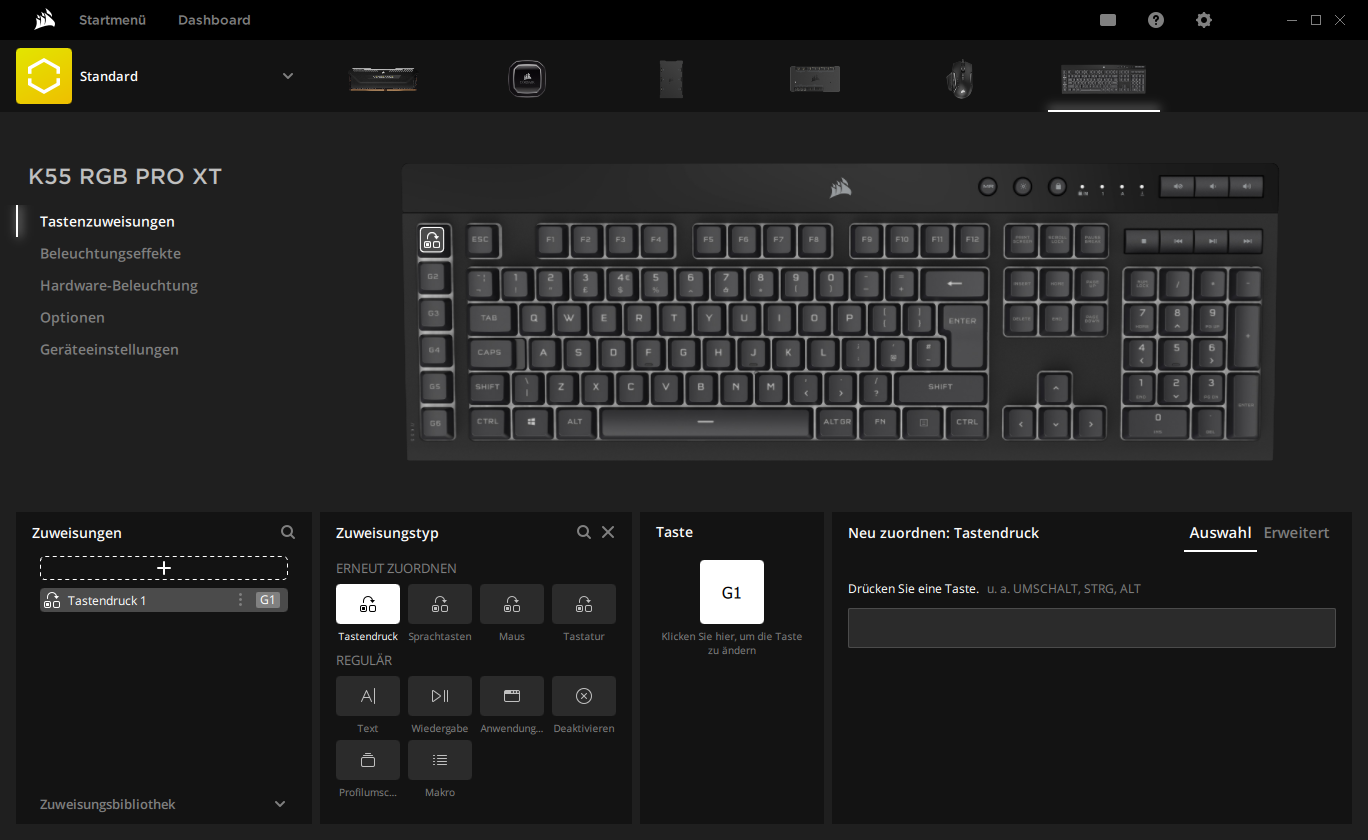Open the Beleuchtungseffekte section
Image resolution: width=1368 pixels, height=840 pixels.
(110, 254)
